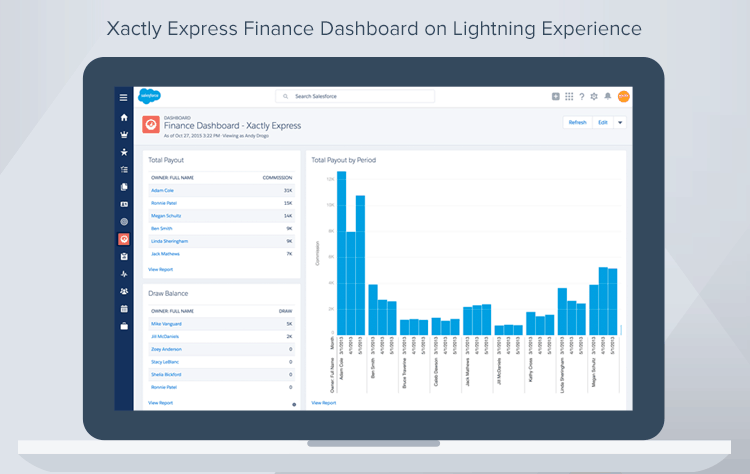Open the App Launcher grid icon

(569, 97)
